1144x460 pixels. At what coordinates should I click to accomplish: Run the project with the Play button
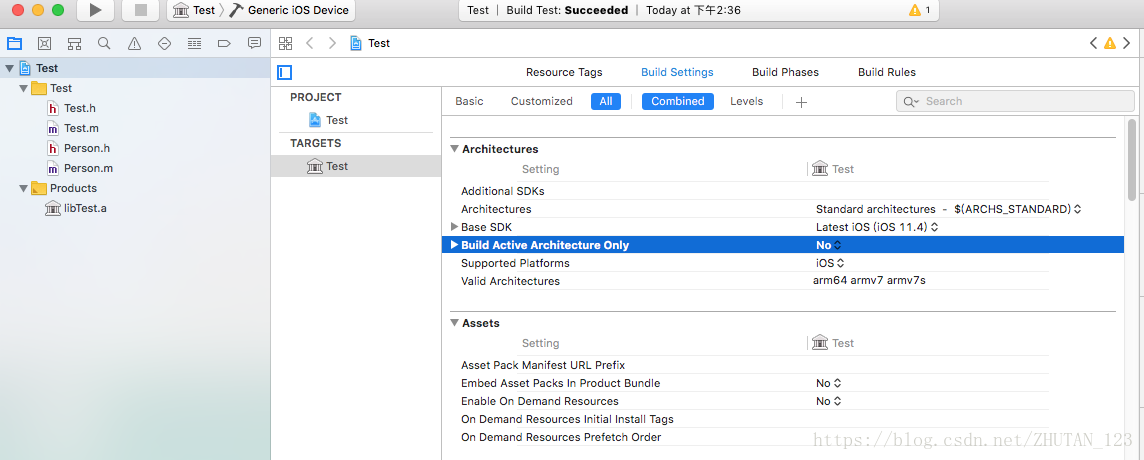[x=95, y=10]
